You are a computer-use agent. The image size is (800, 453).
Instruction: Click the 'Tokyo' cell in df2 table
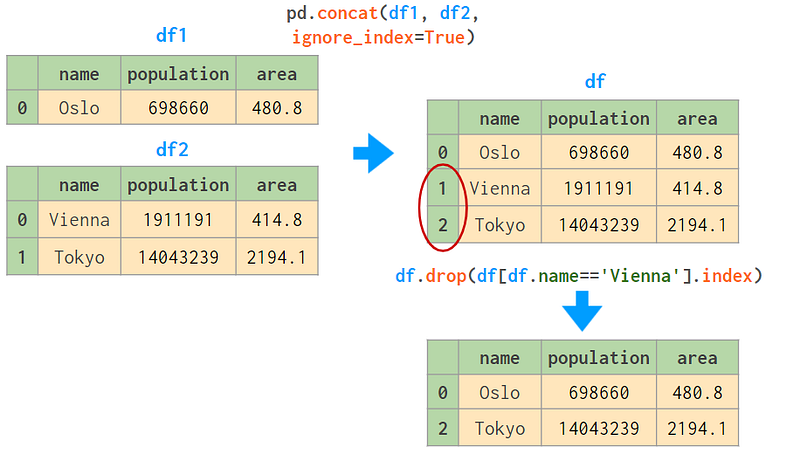(x=79, y=257)
